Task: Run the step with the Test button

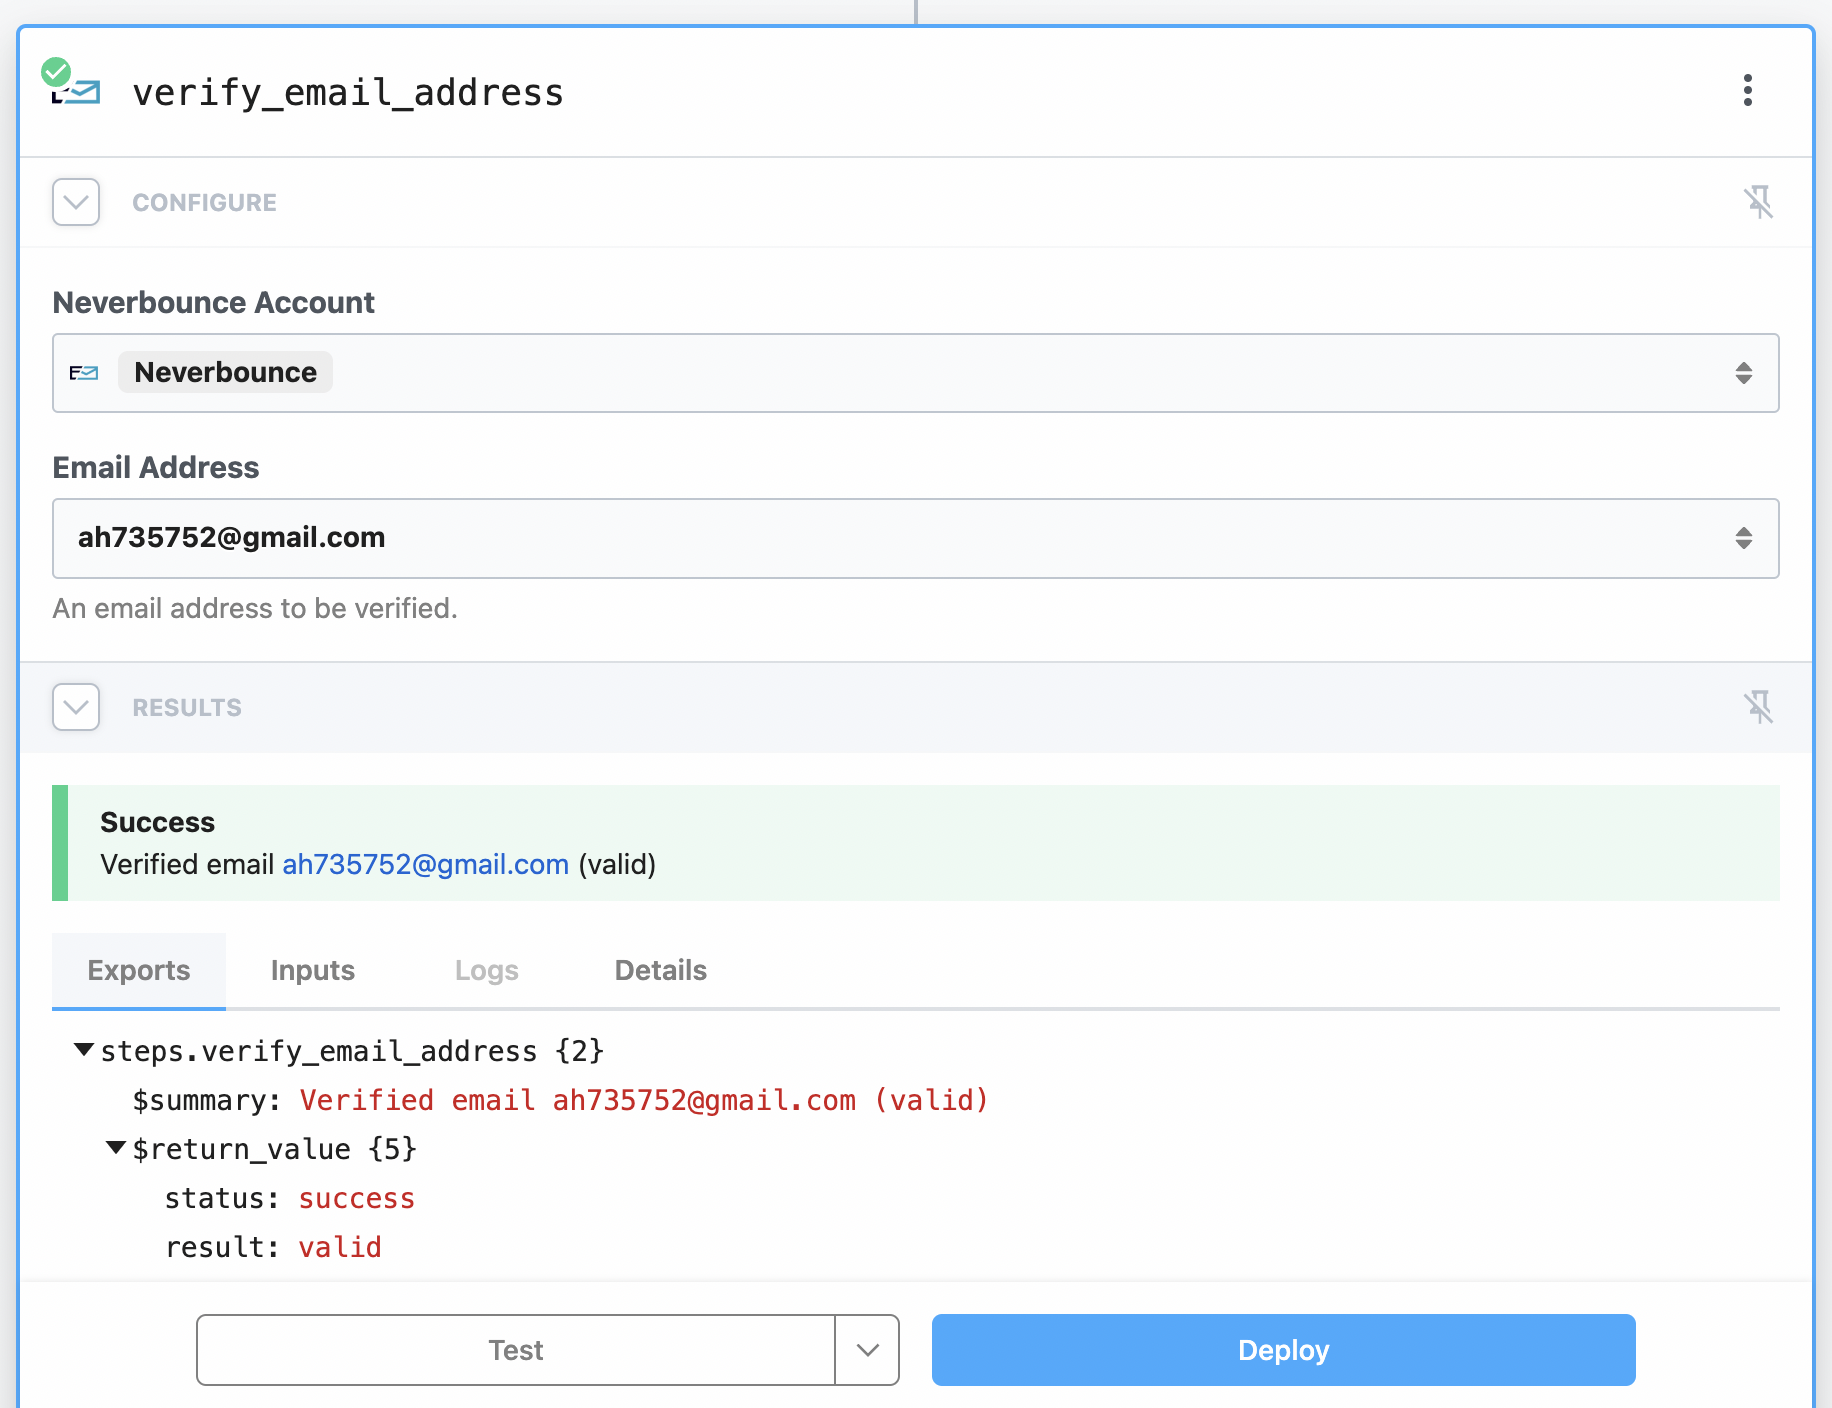Action: pyautogui.click(x=515, y=1350)
